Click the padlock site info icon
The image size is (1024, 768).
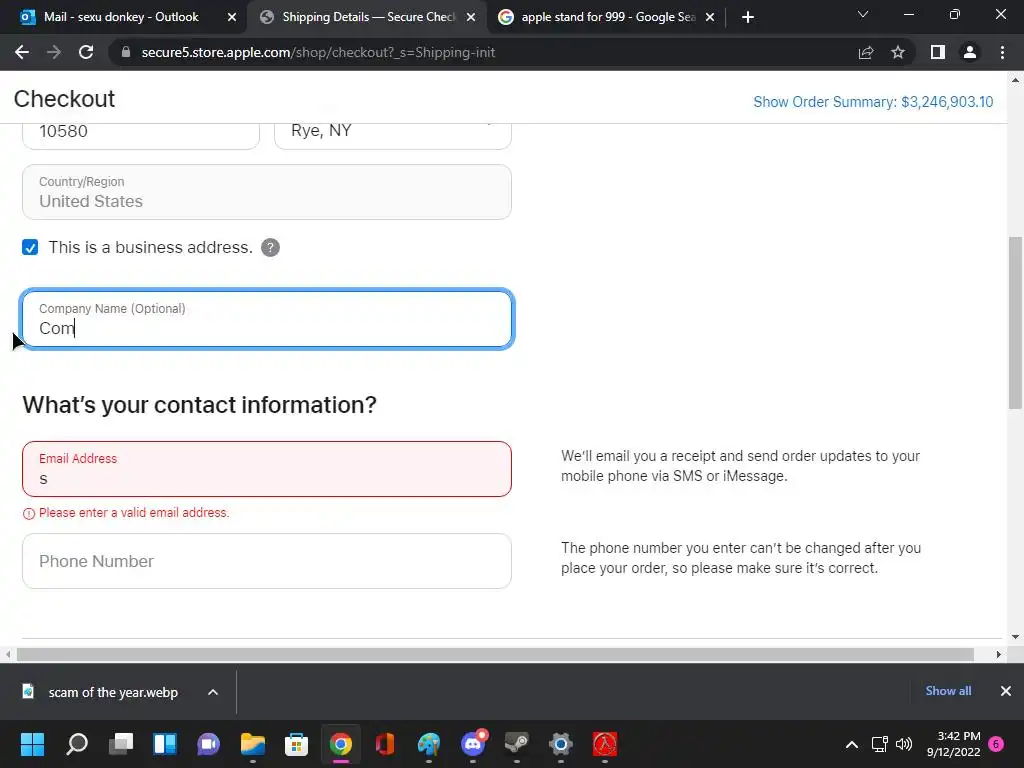[126, 52]
